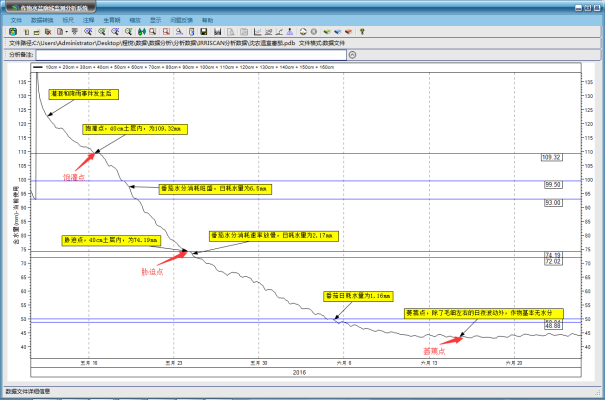The height and width of the screenshot is (400, 605).
Task: Click the black bar-chart toolbar icon
Action: pyautogui.click(x=218, y=32)
